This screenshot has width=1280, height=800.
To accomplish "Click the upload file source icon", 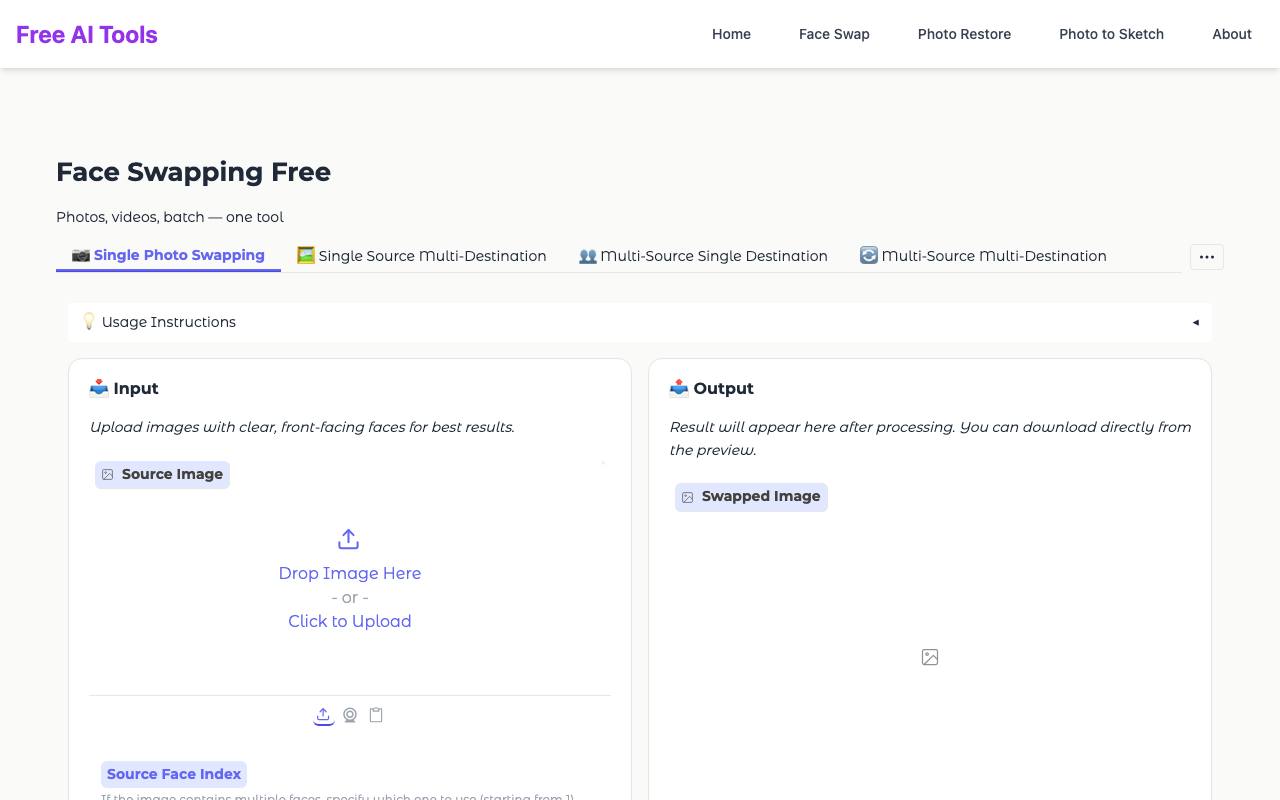I will coord(323,715).
